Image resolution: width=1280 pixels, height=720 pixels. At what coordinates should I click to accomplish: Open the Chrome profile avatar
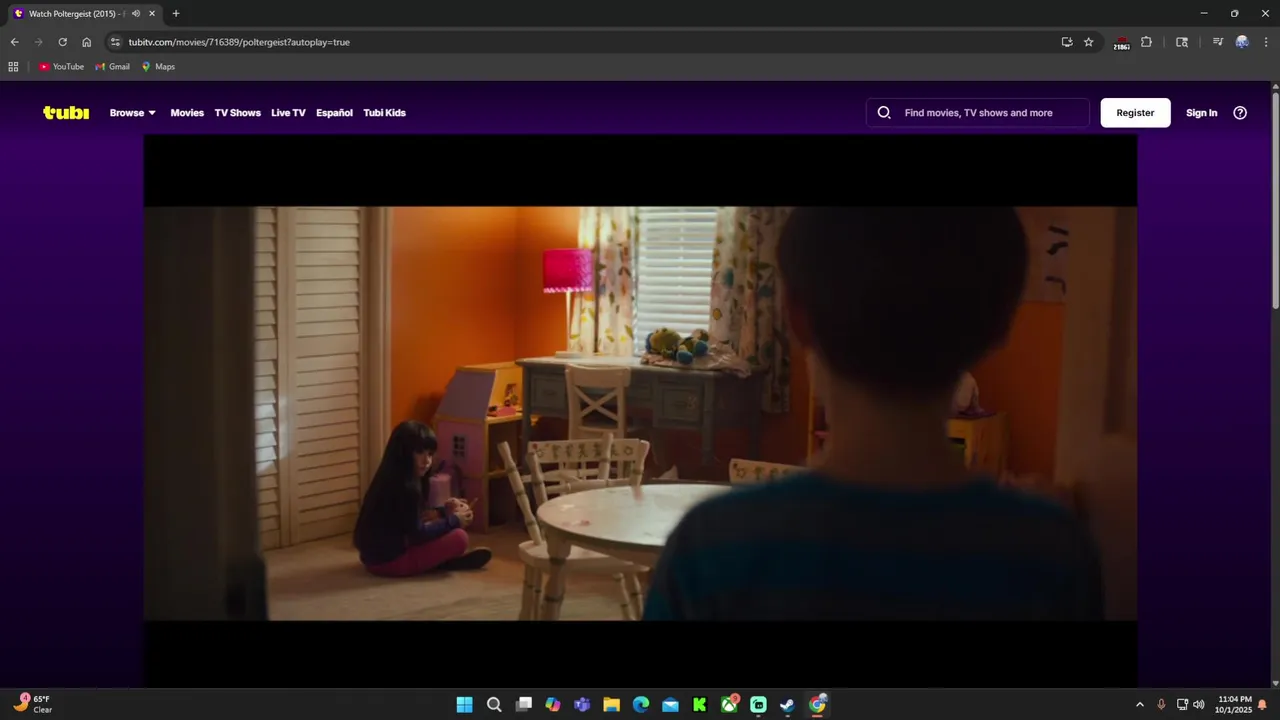[1242, 42]
